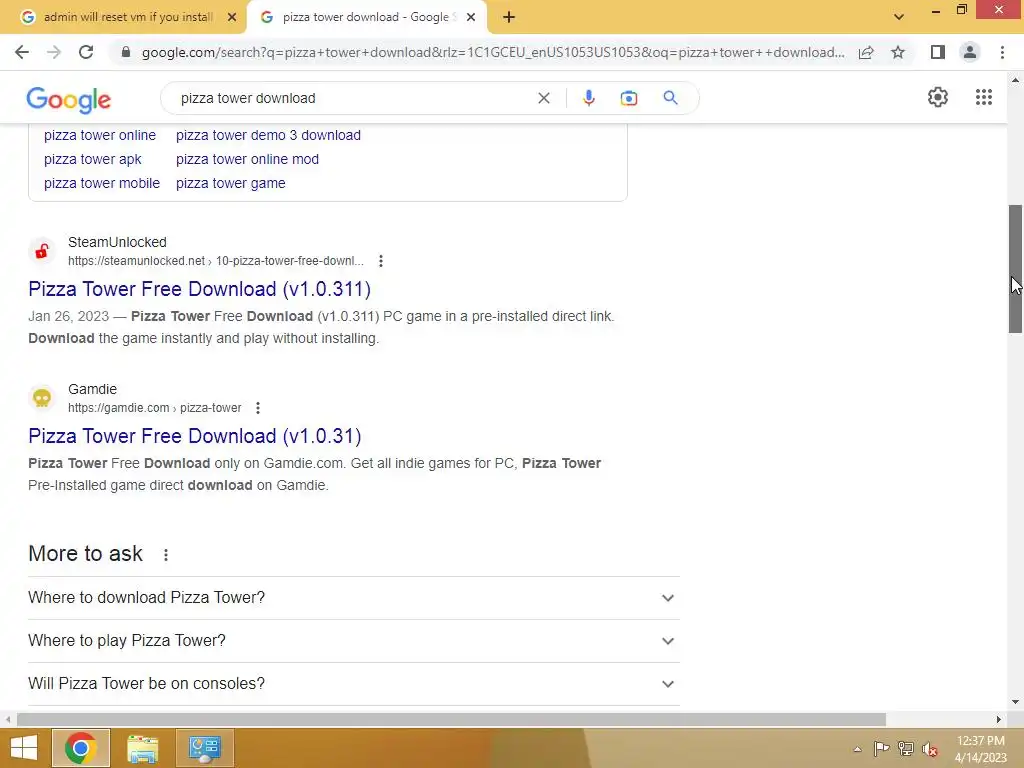The height and width of the screenshot is (768, 1024).
Task: Close the pizza tower download tab
Action: pyautogui.click(x=471, y=17)
